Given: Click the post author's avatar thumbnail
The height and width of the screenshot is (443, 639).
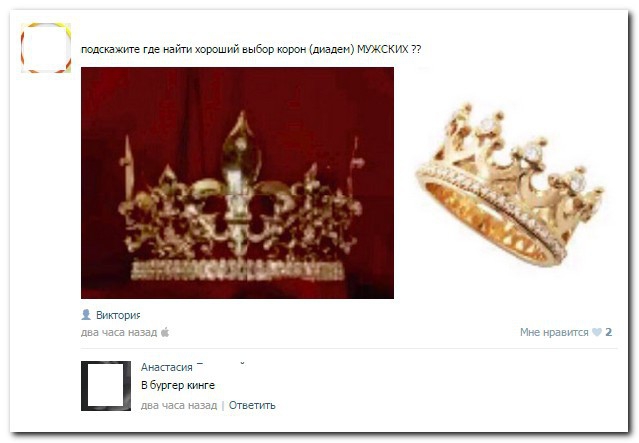Looking at the screenshot, I should [46, 48].
